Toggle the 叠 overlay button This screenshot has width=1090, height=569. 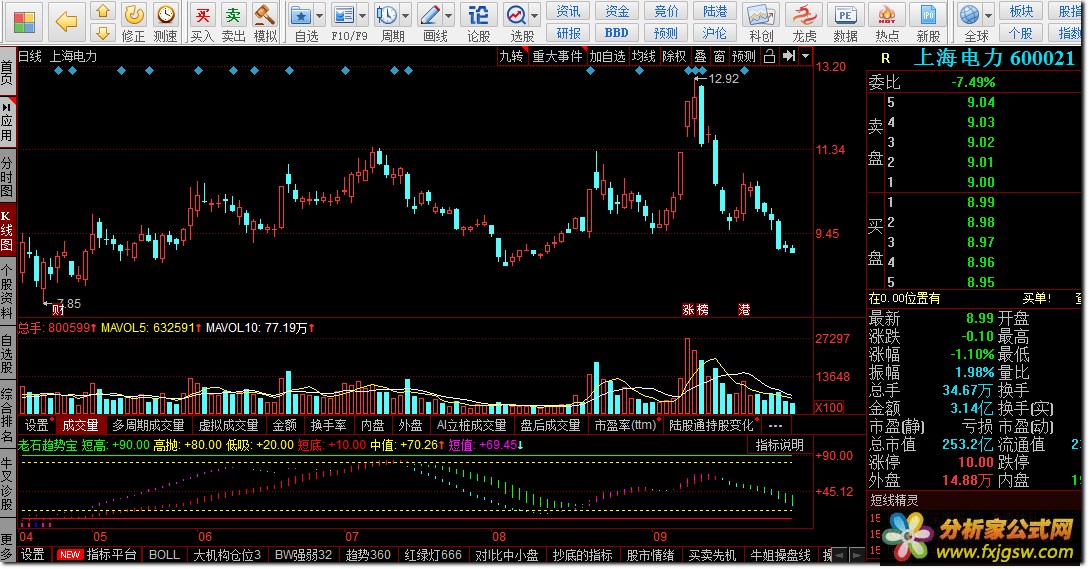tap(700, 56)
